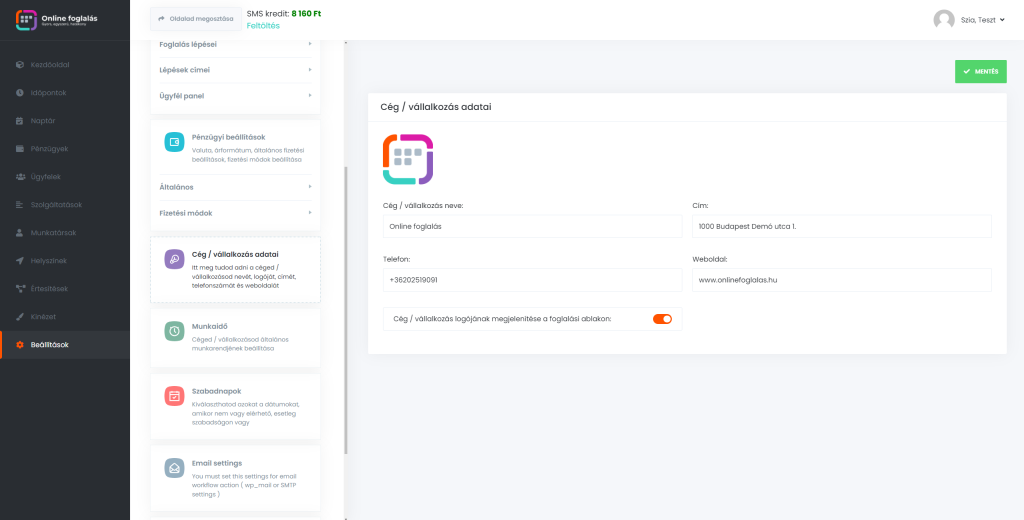
Task: Click the Pénzügyi beállítások wallet icon
Action: (x=174, y=142)
